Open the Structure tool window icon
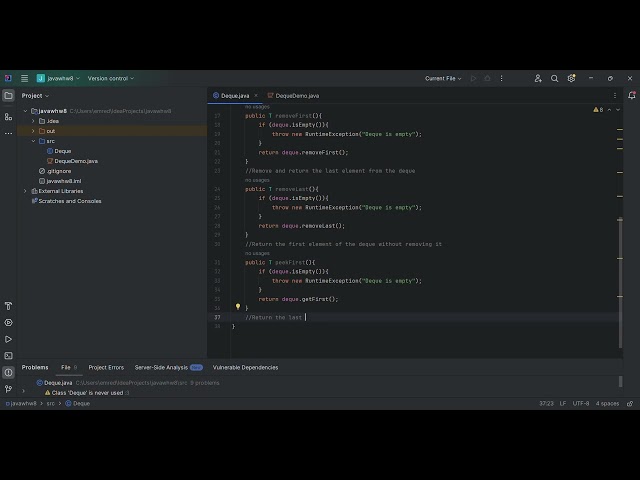The image size is (640, 480). [8, 117]
